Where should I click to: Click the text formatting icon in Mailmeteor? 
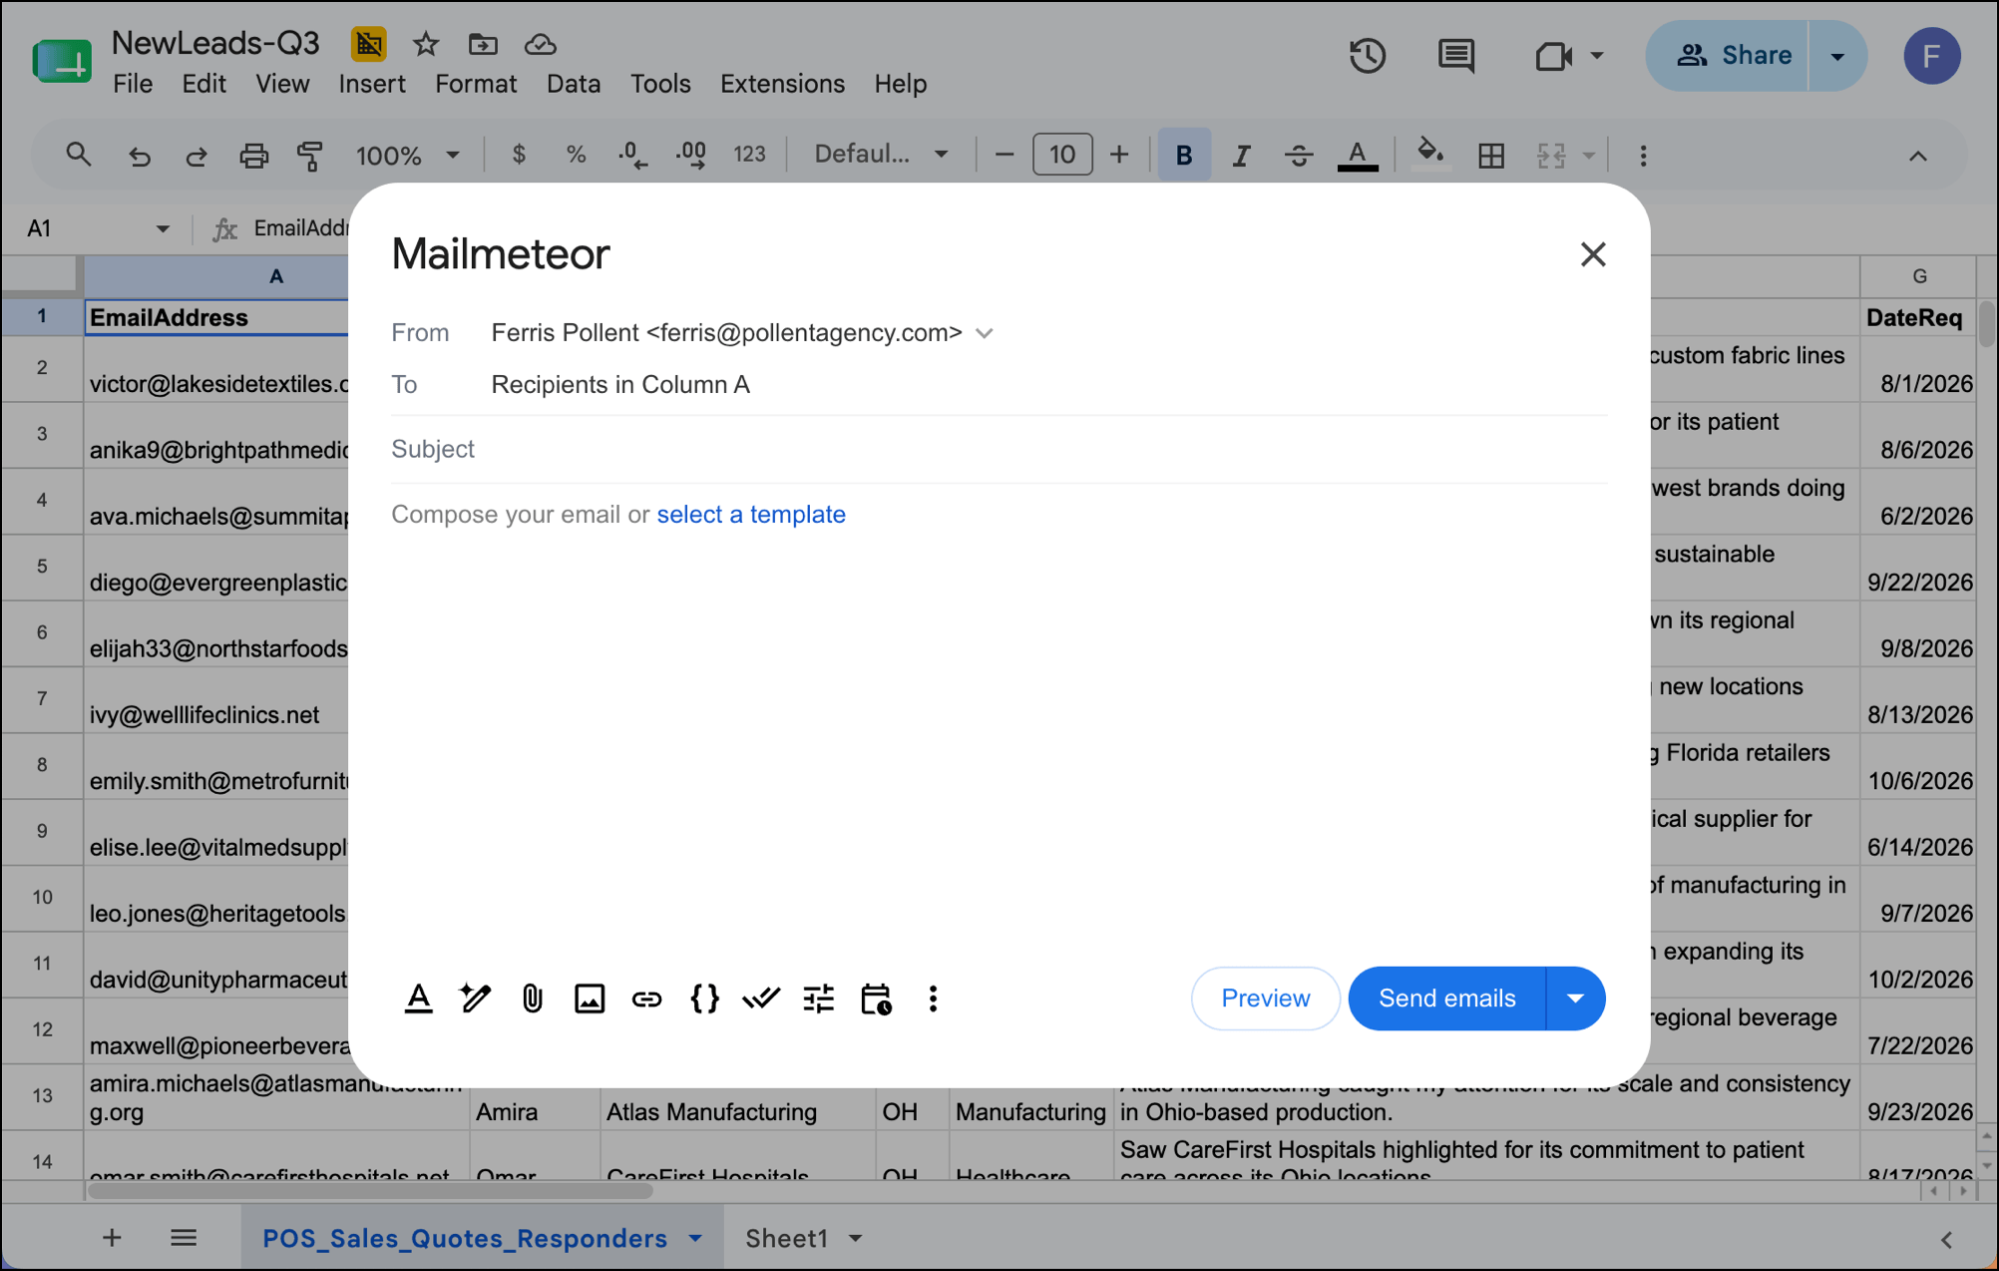419,998
